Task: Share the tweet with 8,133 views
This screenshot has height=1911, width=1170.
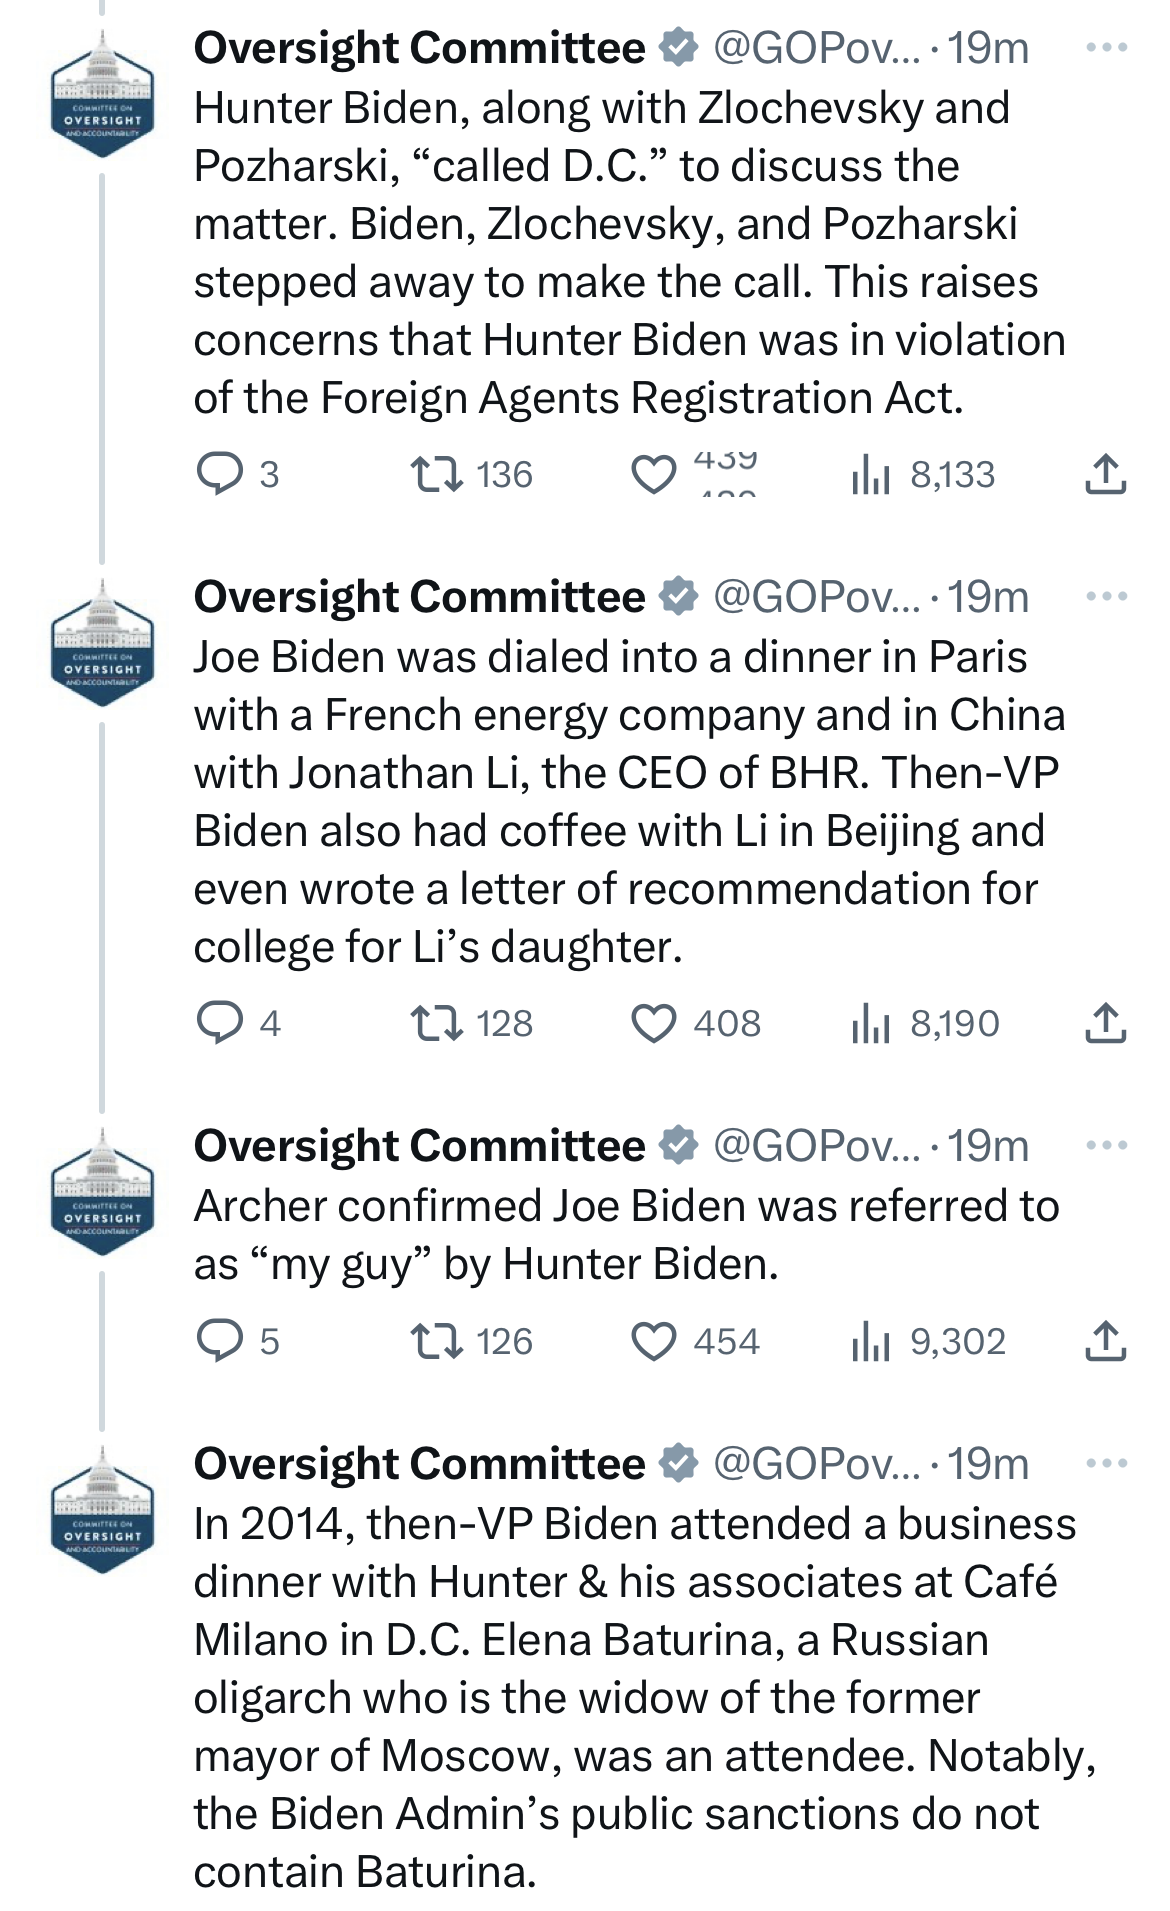Action: [x=1105, y=474]
